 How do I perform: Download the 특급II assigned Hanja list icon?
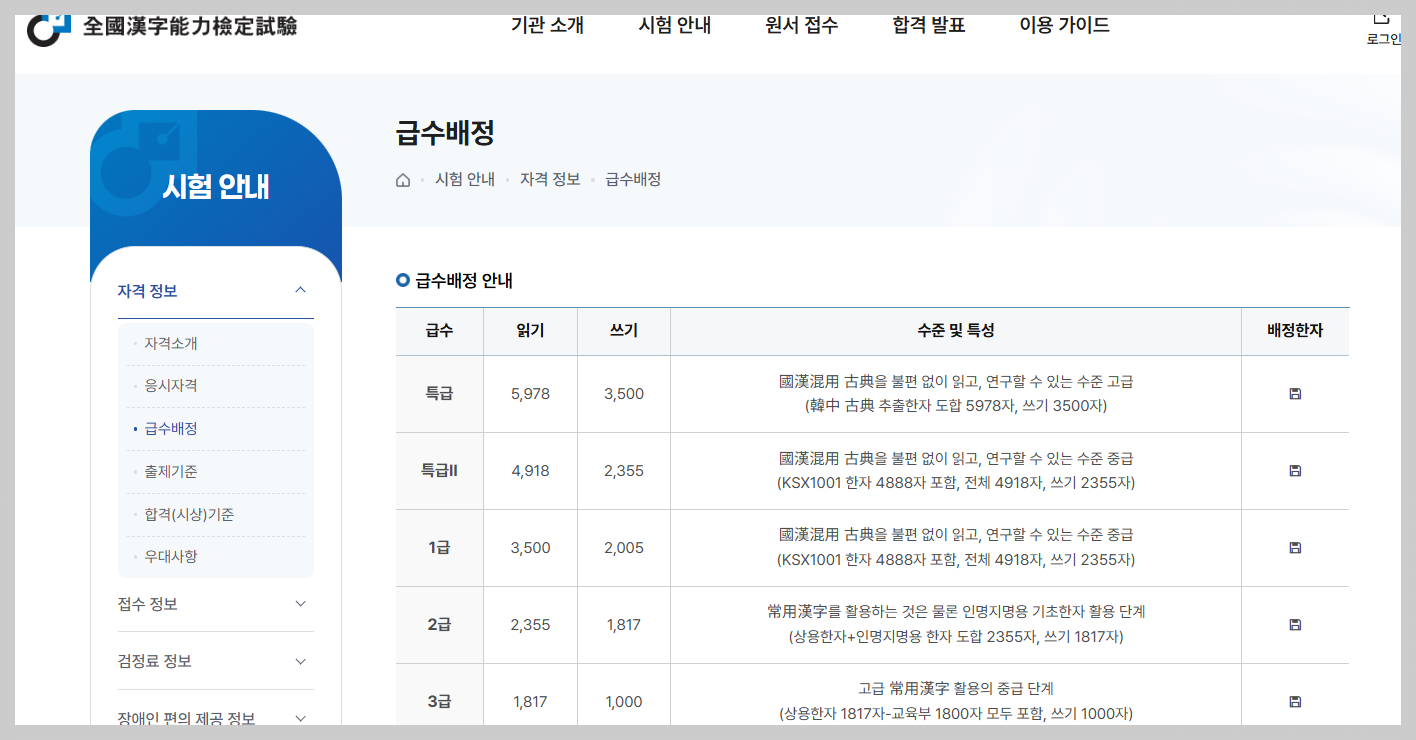click(x=1294, y=470)
